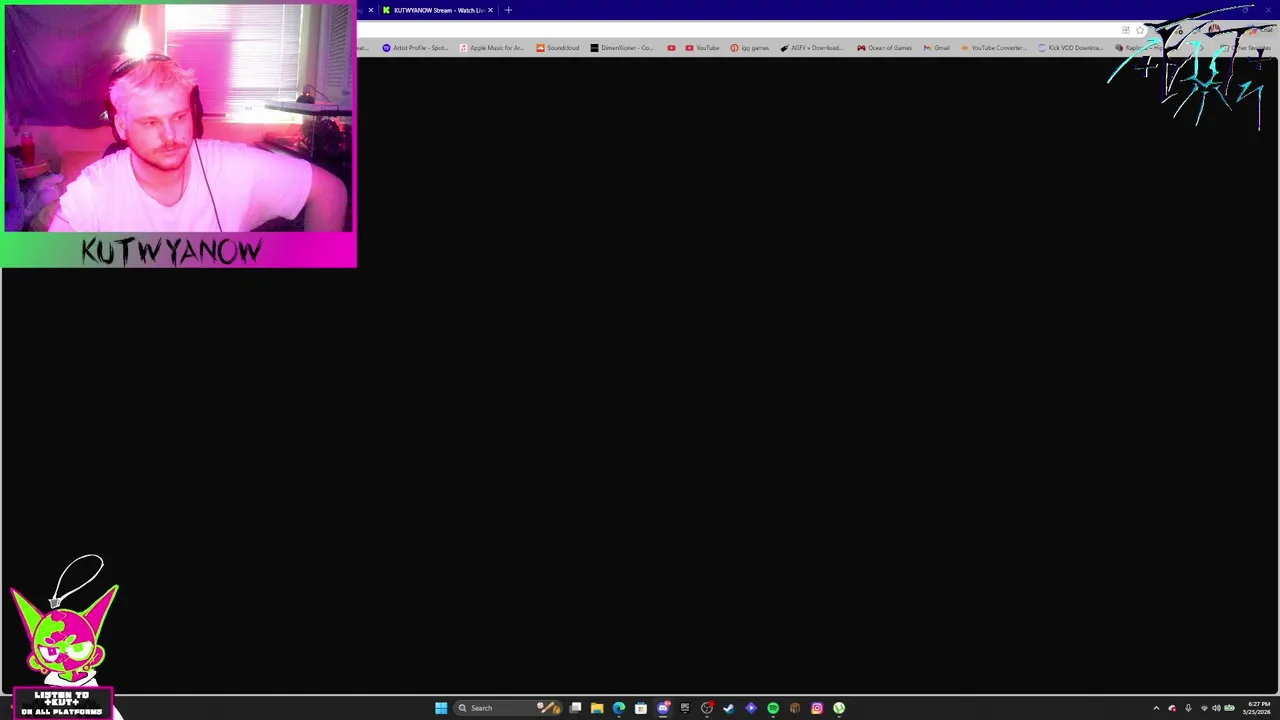Viewport: 1280px width, 720px height.
Task: Open the Apple Music for Artists bookmark
Action: click(491, 48)
